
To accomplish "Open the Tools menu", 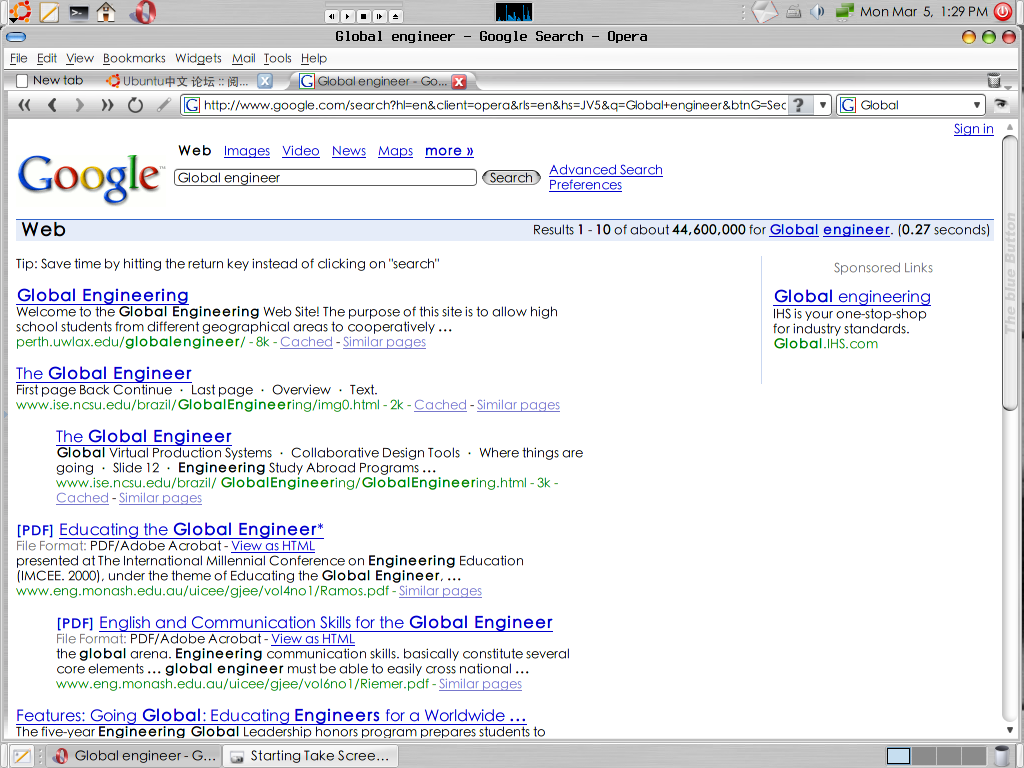I will (x=277, y=58).
